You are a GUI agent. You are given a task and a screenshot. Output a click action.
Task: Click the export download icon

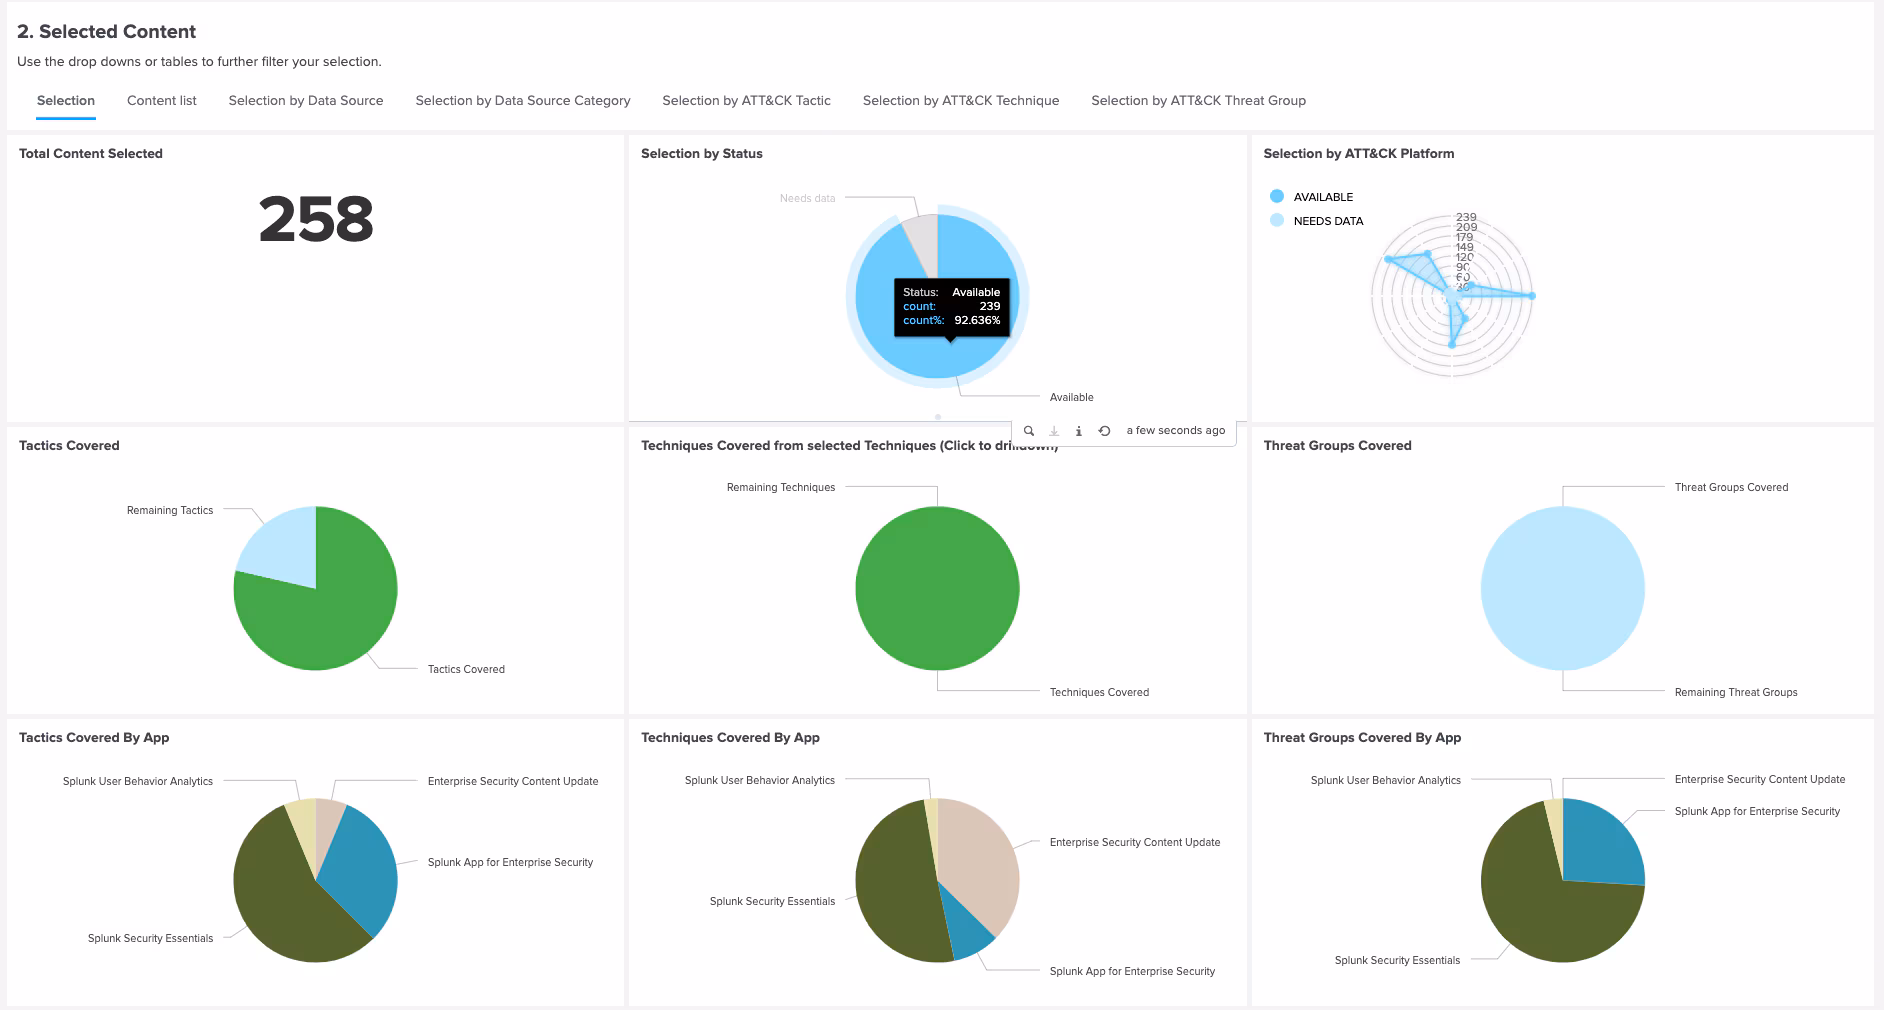tap(1054, 431)
